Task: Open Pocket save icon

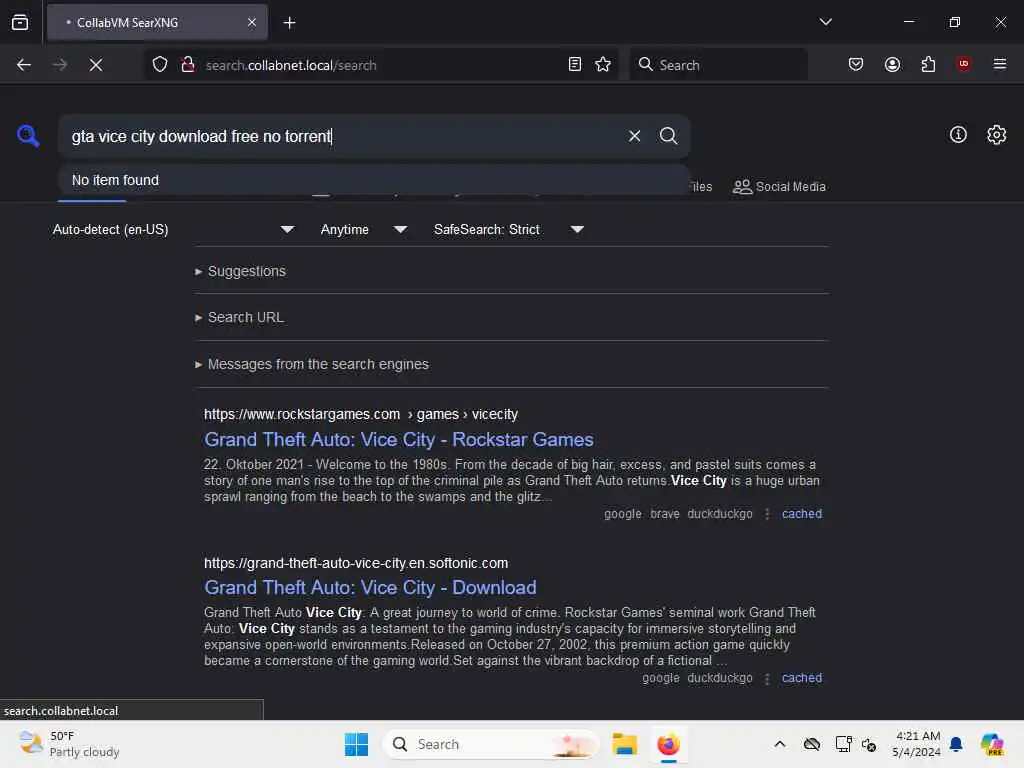Action: (x=856, y=64)
